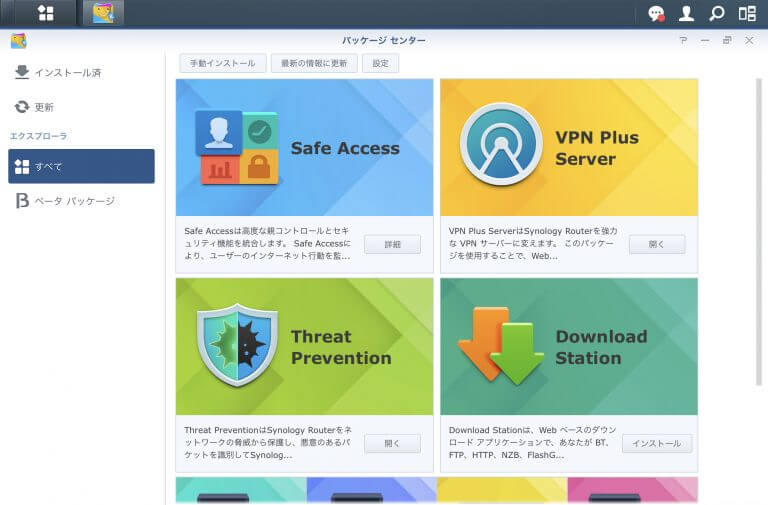Open the Main Menu grid icon

(x=46, y=13)
